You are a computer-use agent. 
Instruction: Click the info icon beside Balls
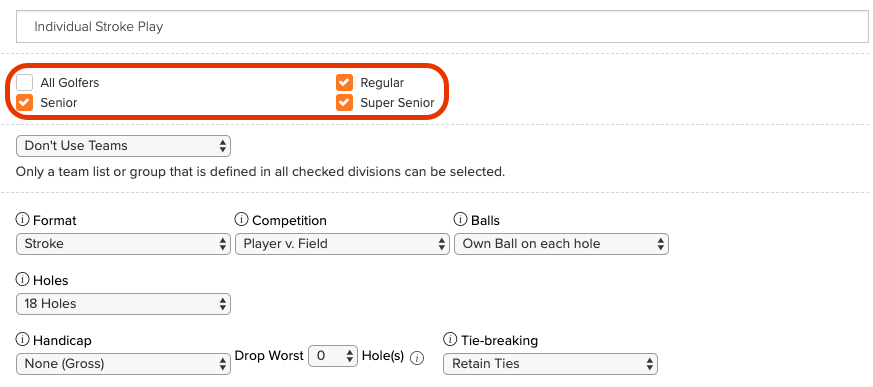(x=460, y=220)
